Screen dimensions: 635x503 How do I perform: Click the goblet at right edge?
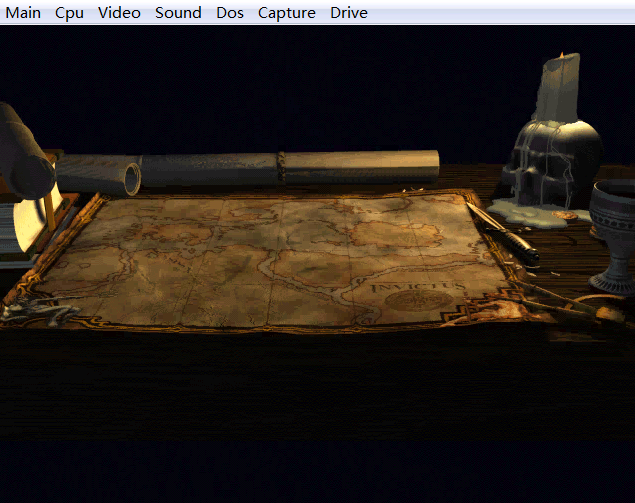(613, 237)
